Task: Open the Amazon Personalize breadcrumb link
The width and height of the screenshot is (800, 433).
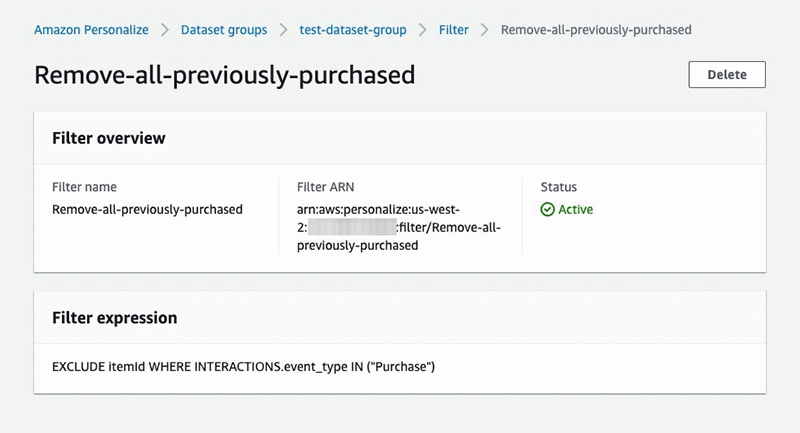Action: (x=91, y=30)
